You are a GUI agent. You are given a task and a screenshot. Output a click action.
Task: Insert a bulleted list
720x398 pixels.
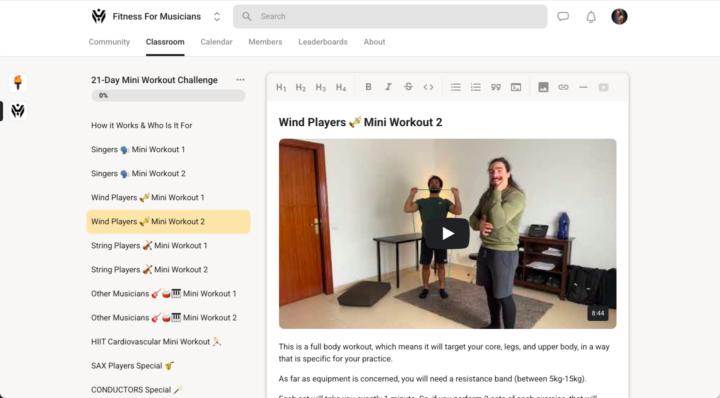pyautogui.click(x=456, y=87)
